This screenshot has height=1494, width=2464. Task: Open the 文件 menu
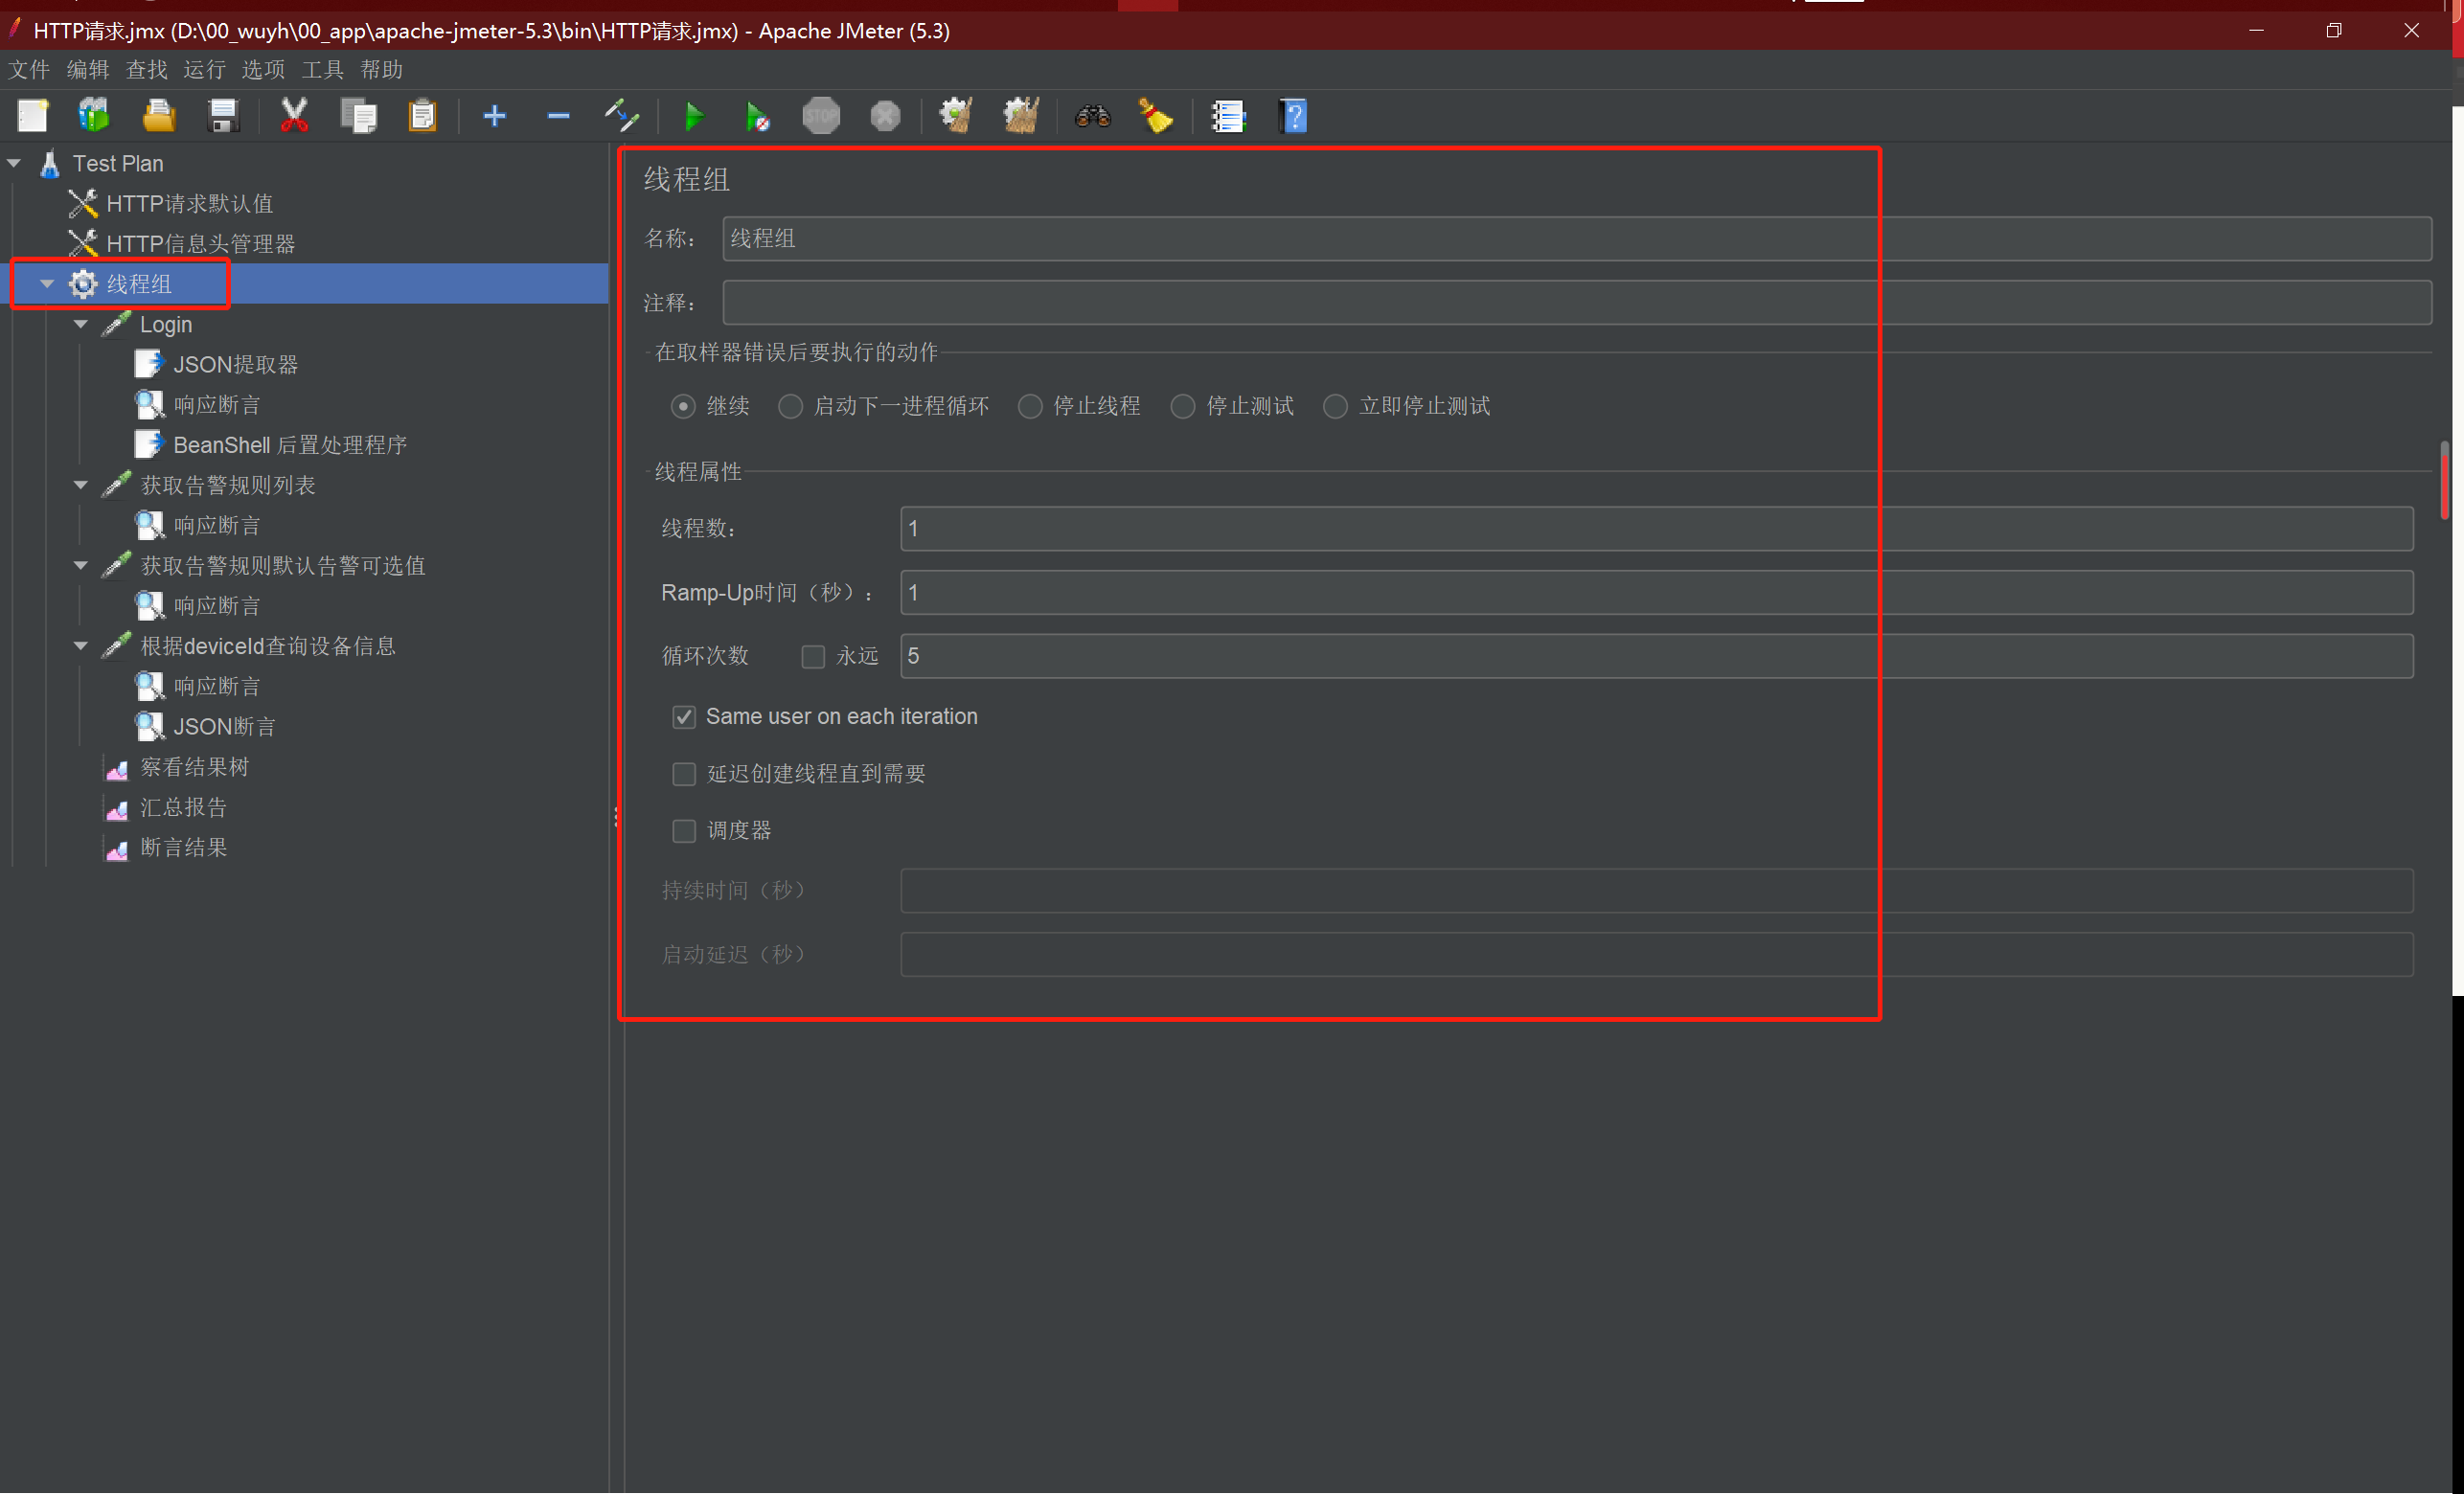pos(29,69)
